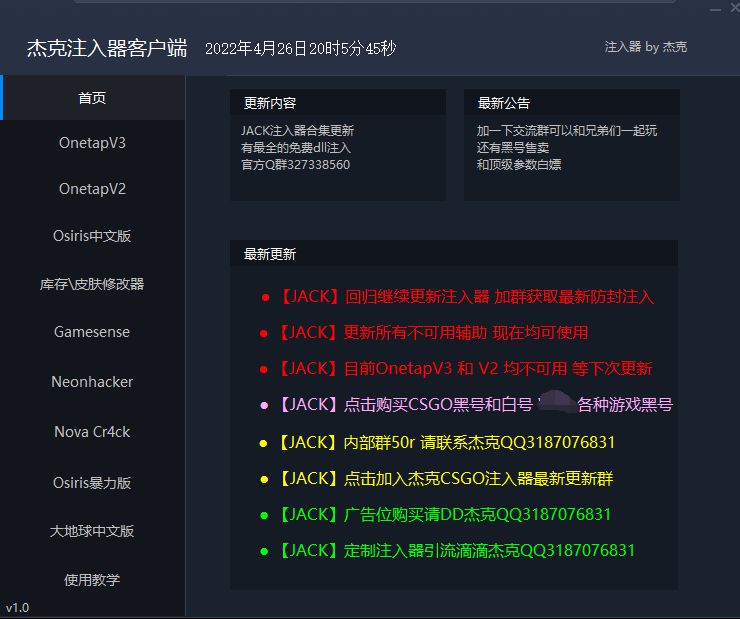Click the 定制注入器引流滴滴杰克 entry

(x=455, y=551)
